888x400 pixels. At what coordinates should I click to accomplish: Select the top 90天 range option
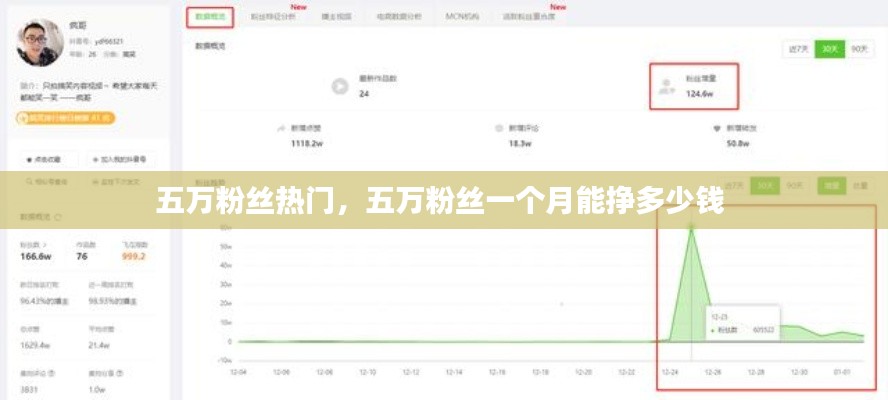[x=858, y=48]
